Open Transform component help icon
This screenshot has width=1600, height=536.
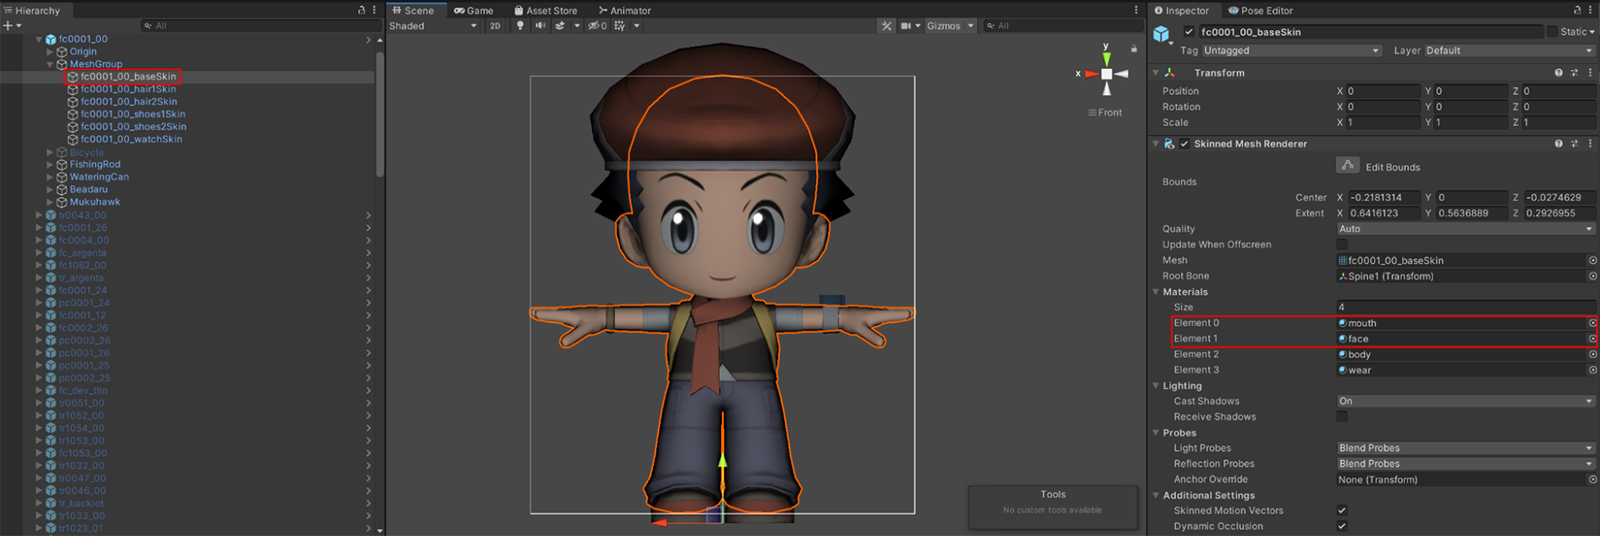[1558, 73]
